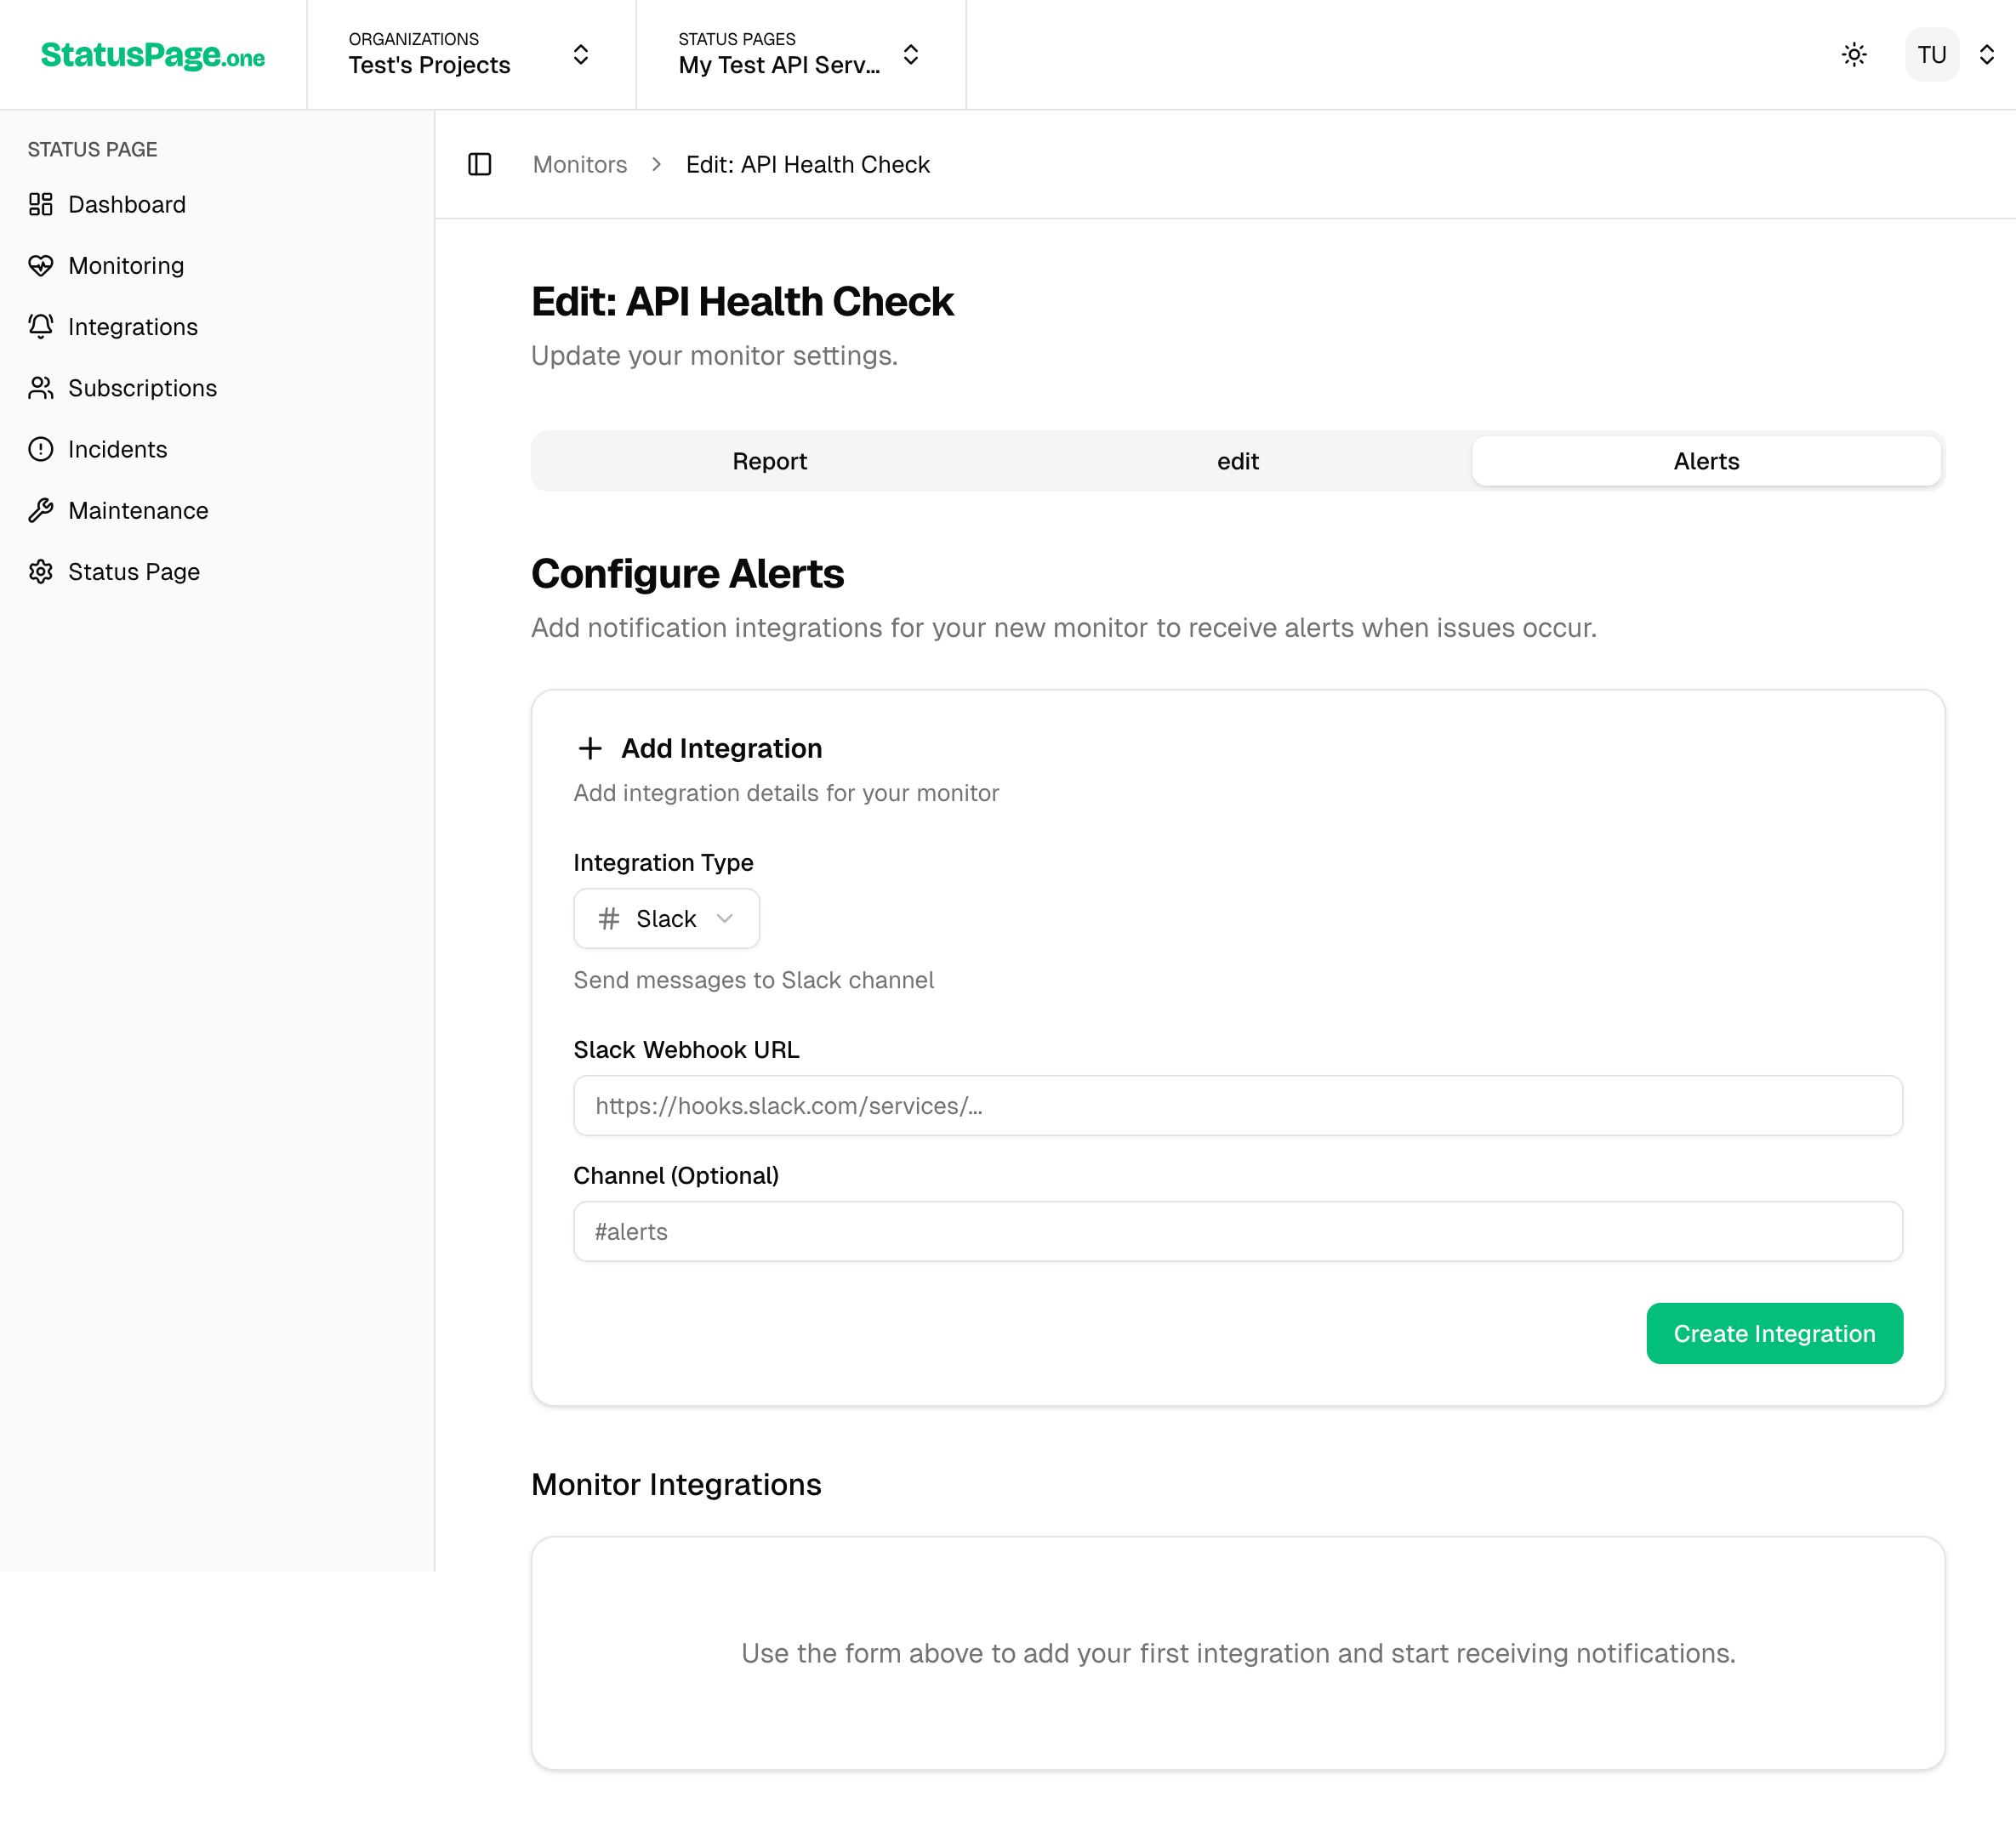This screenshot has width=2016, height=1825.
Task: Click the Slack dropdown chevron arrow
Action: point(725,918)
